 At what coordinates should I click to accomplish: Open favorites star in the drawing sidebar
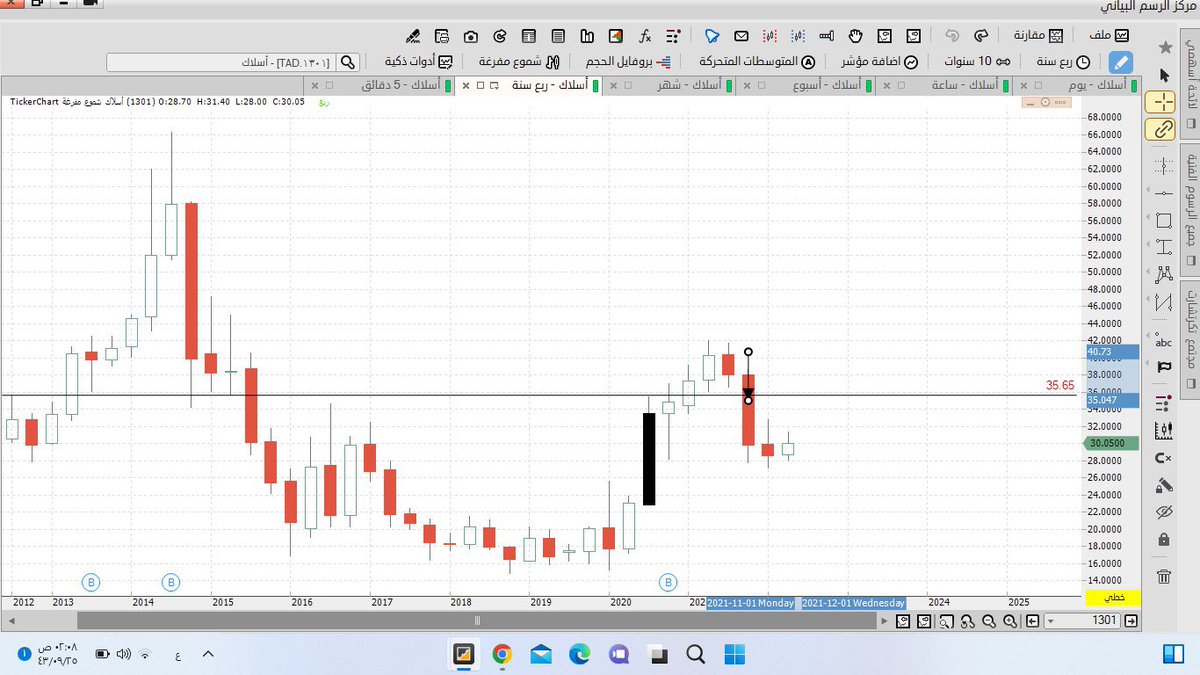point(1164,48)
